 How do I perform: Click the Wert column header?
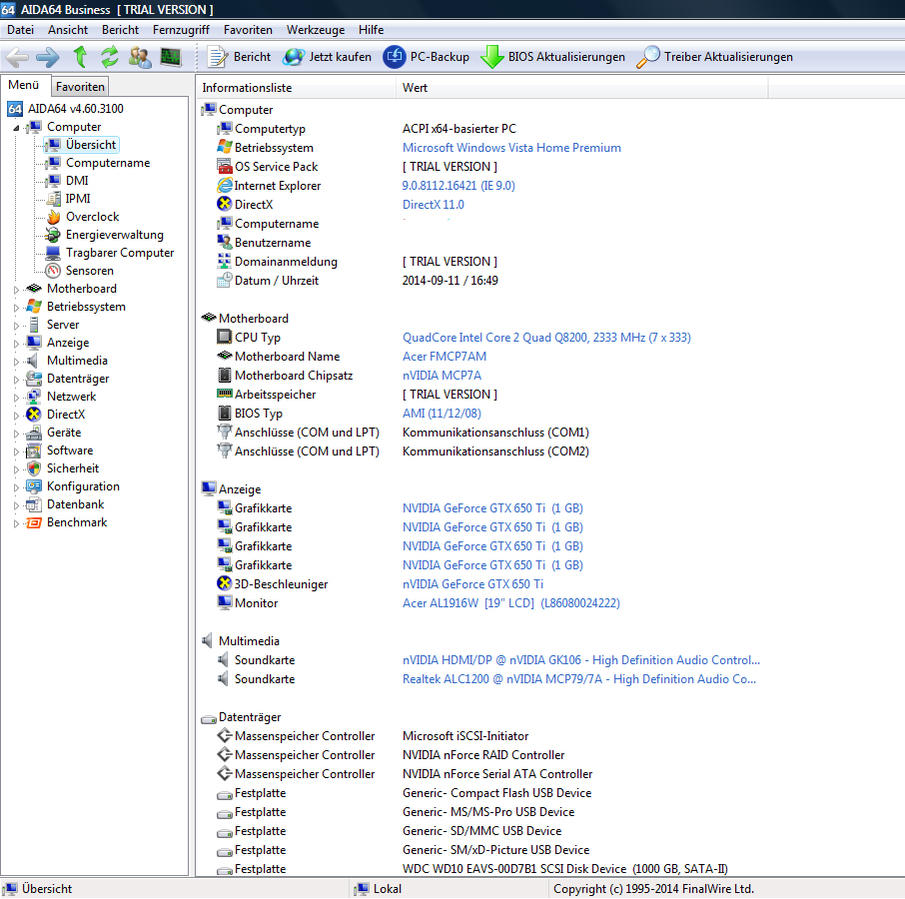[x=582, y=88]
